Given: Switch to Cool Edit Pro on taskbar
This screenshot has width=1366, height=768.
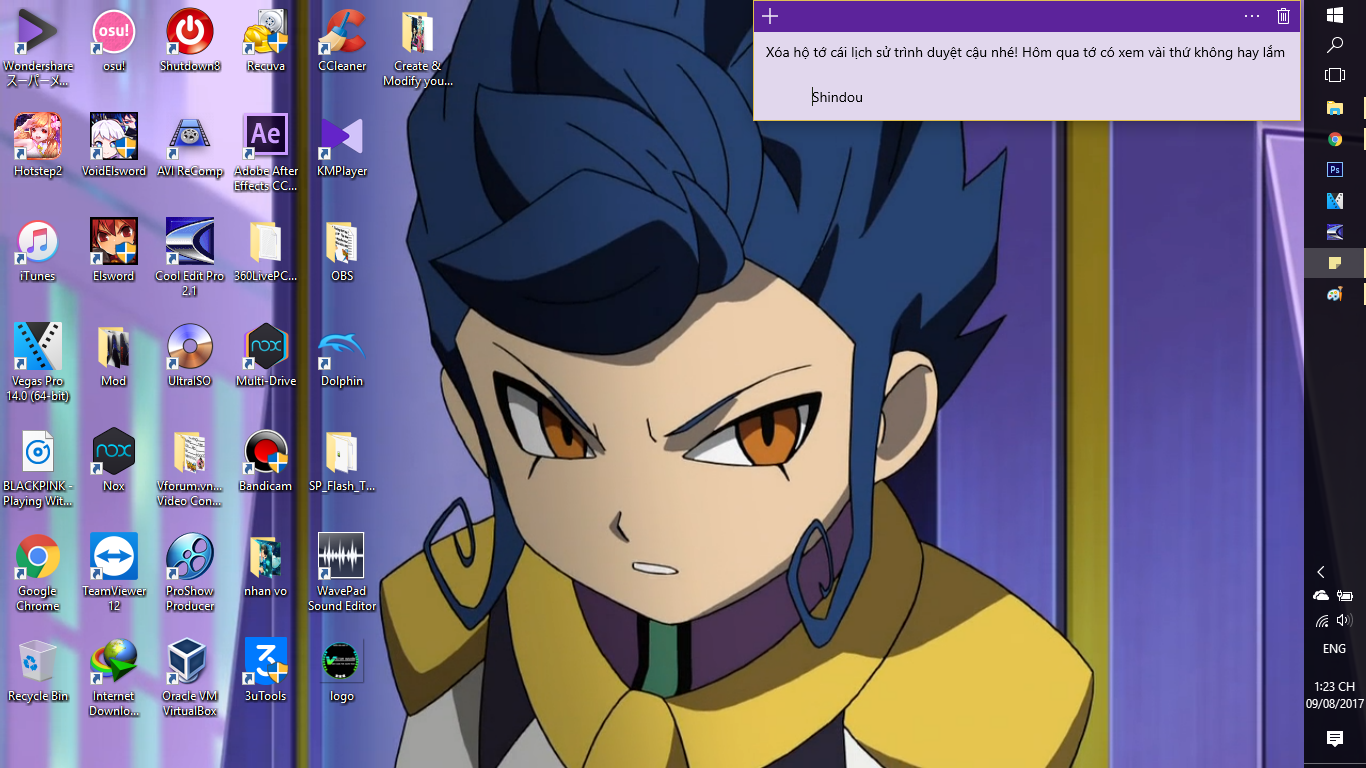Looking at the screenshot, I should (1335, 232).
